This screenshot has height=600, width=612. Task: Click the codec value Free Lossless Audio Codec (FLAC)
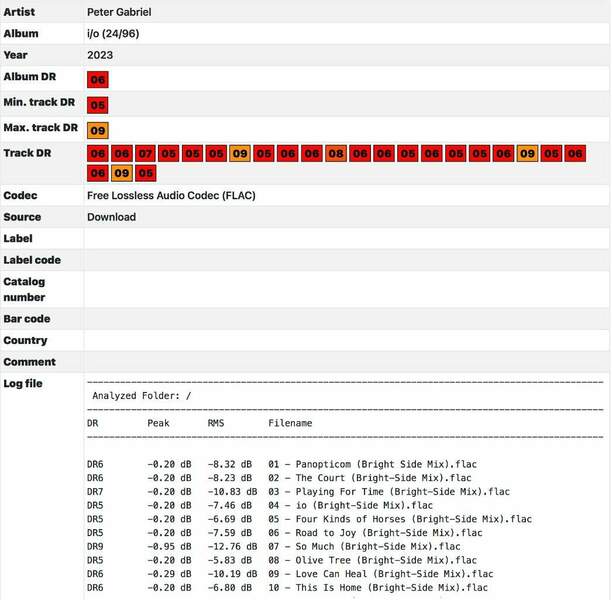tap(171, 195)
